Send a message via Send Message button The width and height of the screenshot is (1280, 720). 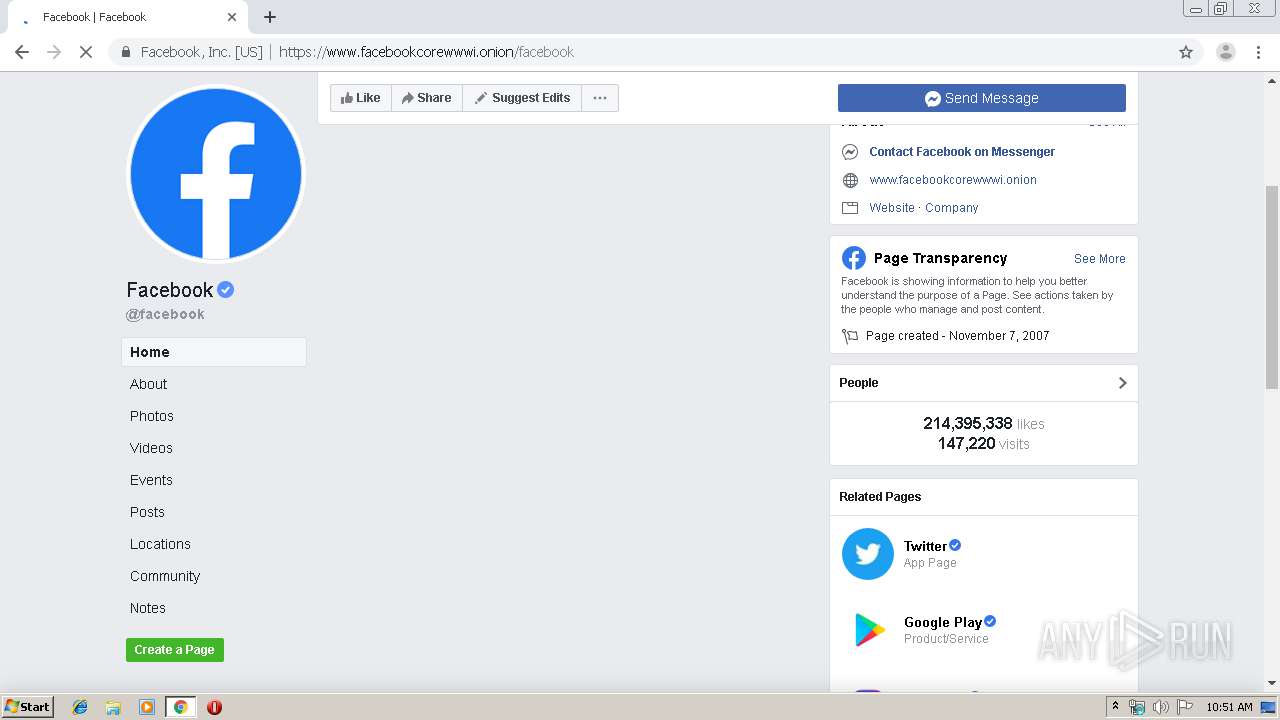(982, 98)
